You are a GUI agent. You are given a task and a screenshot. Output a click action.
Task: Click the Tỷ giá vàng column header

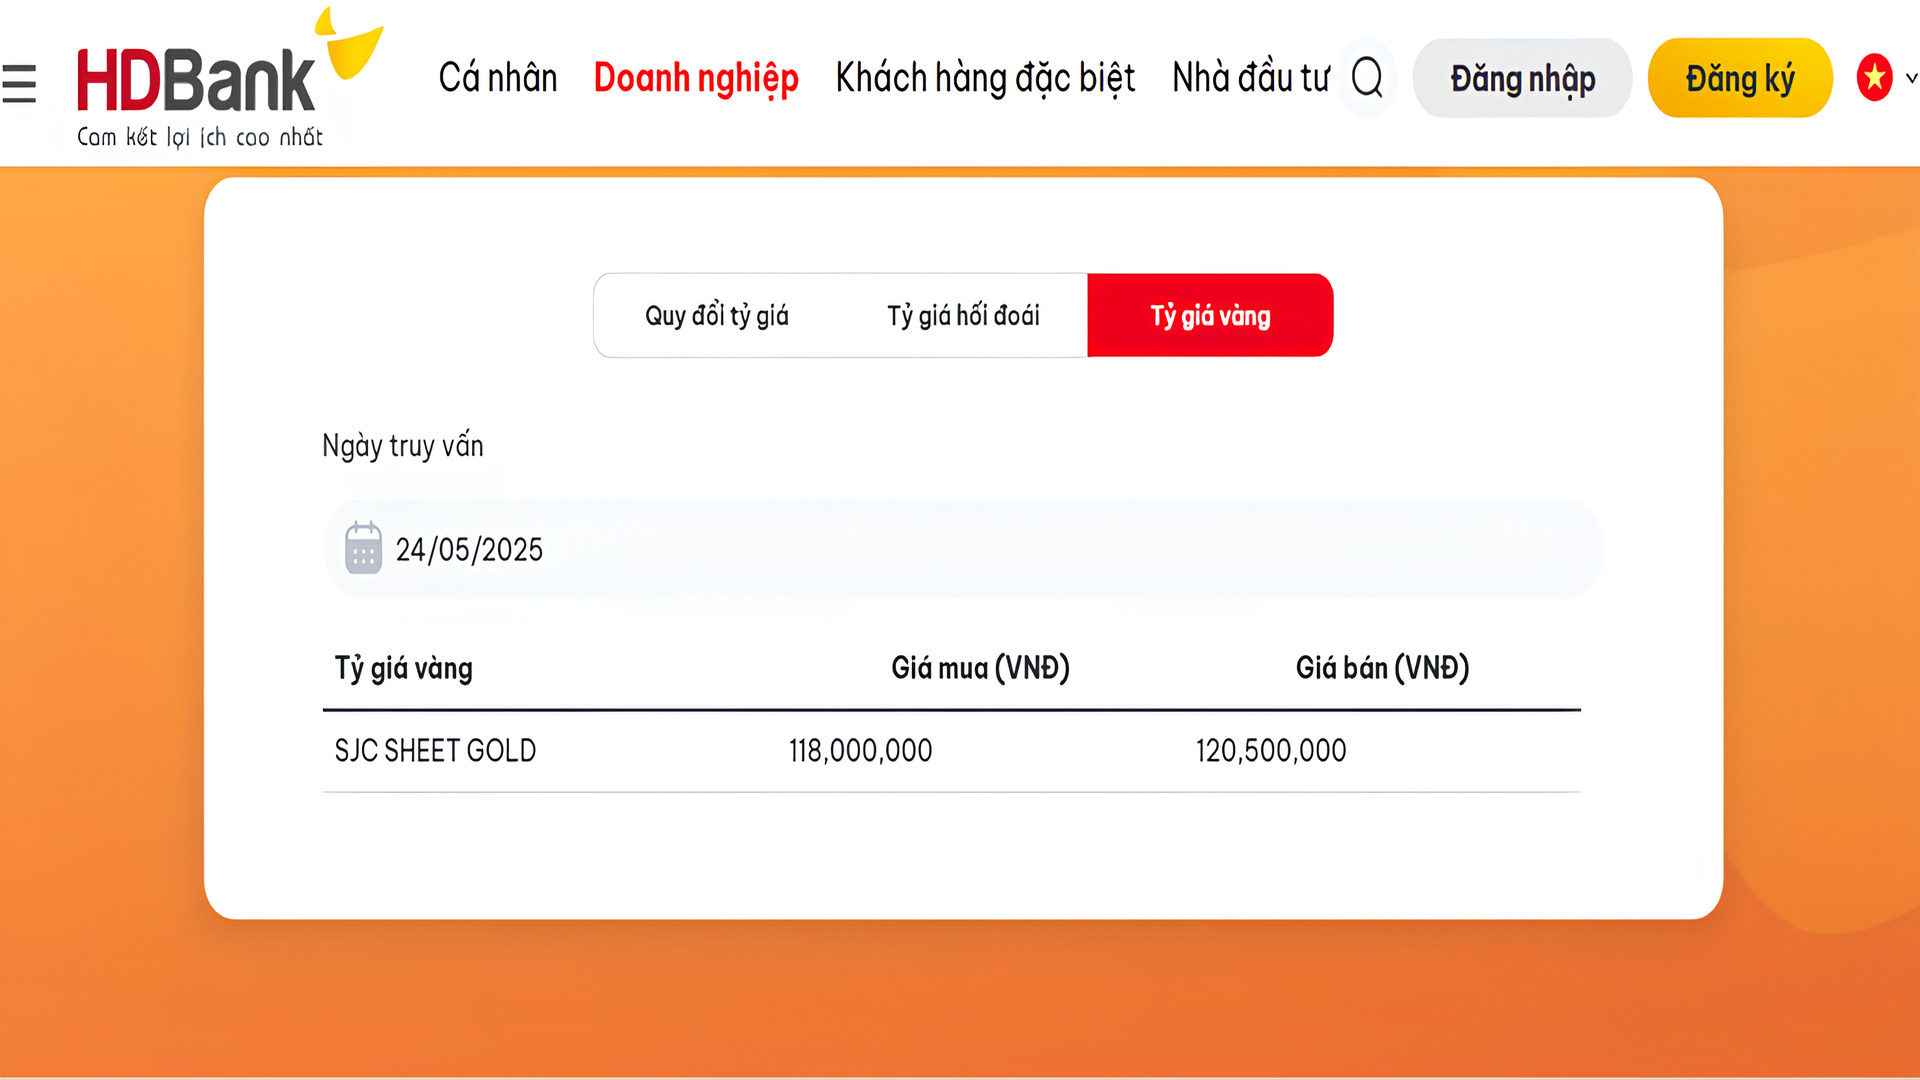tap(403, 669)
